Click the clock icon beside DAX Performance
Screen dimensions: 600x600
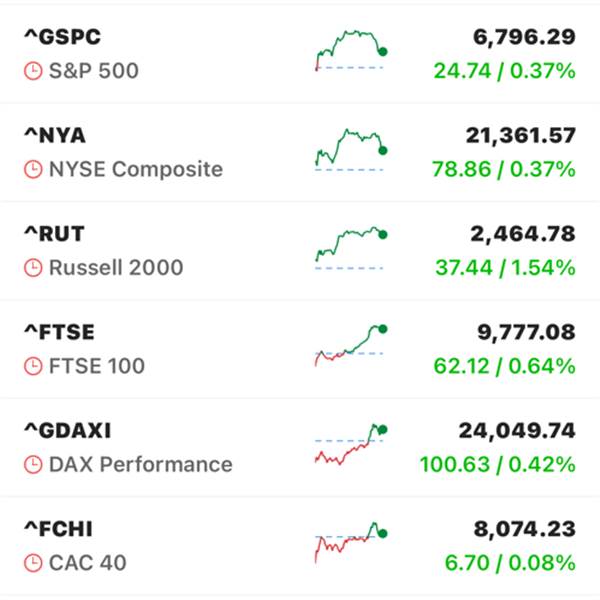click(x=33, y=465)
